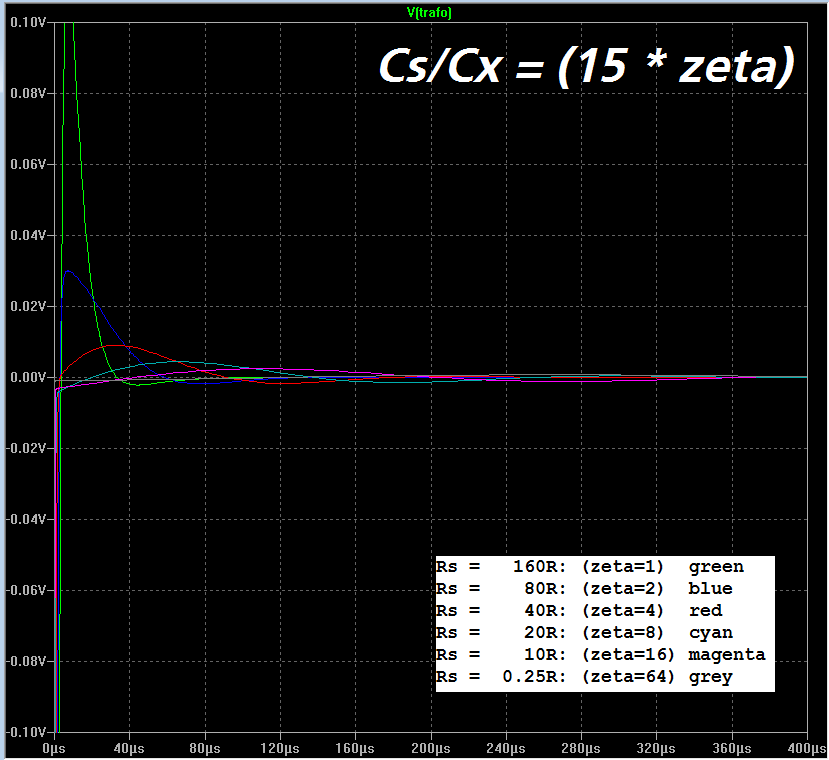Click the 0.04V vertical axis label
The width and height of the screenshot is (829, 760).
28,235
